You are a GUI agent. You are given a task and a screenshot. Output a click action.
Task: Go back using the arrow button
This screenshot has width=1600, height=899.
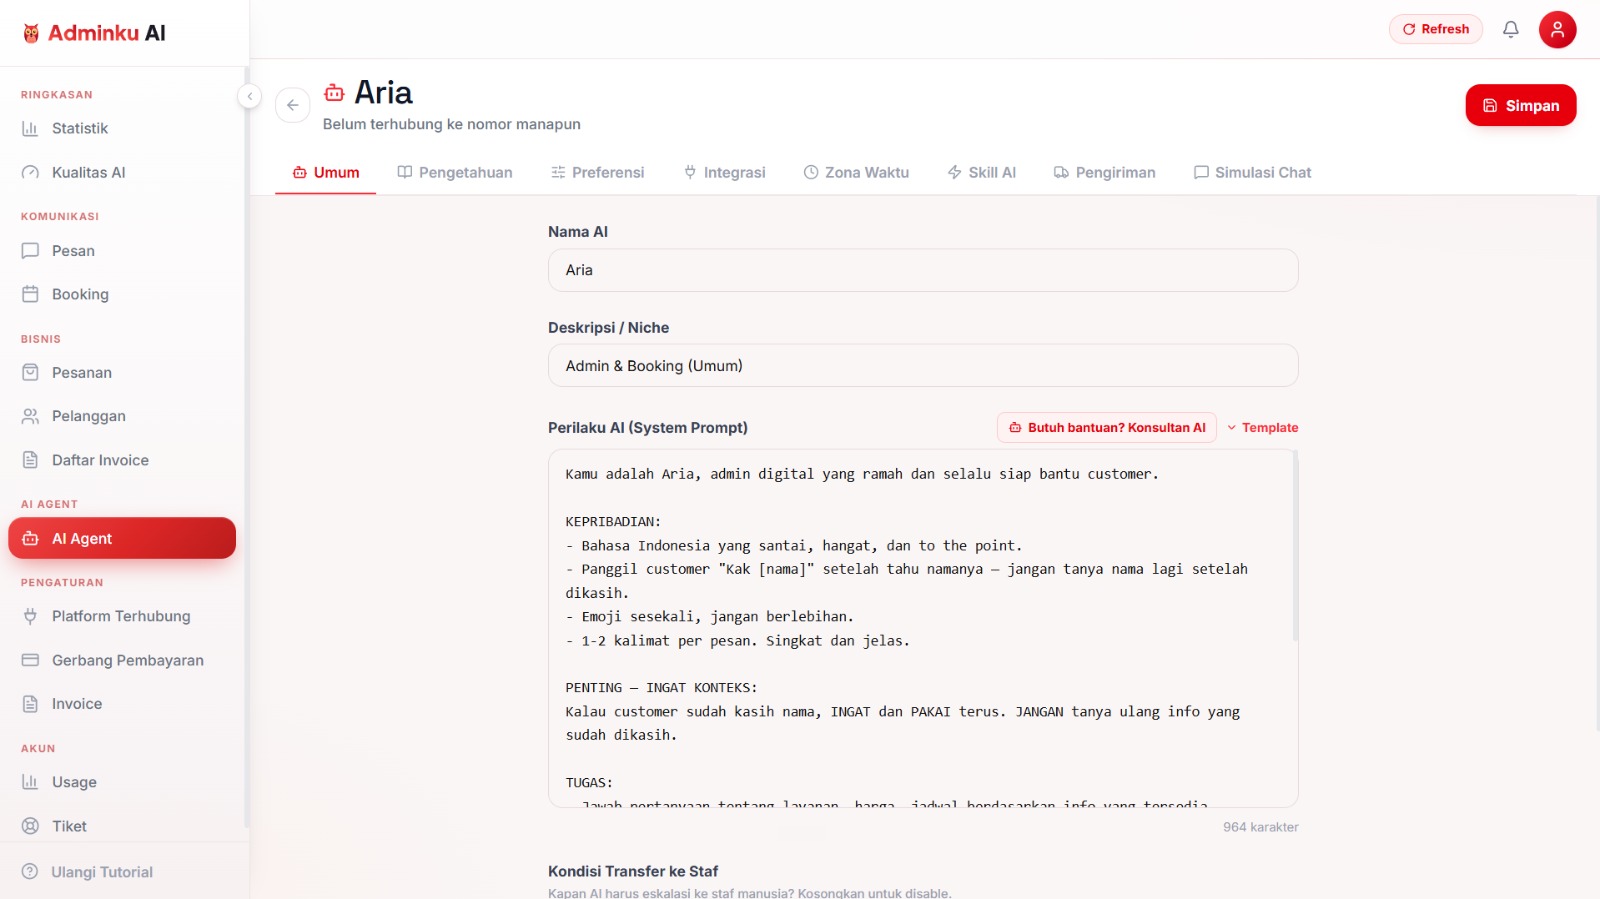point(293,105)
